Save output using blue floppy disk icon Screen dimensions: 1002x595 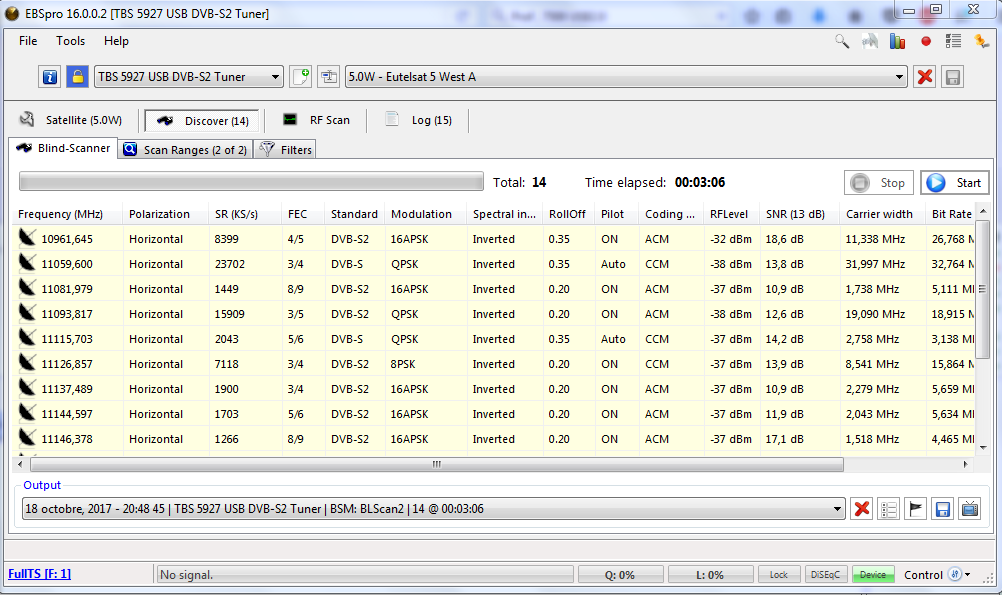pos(942,509)
